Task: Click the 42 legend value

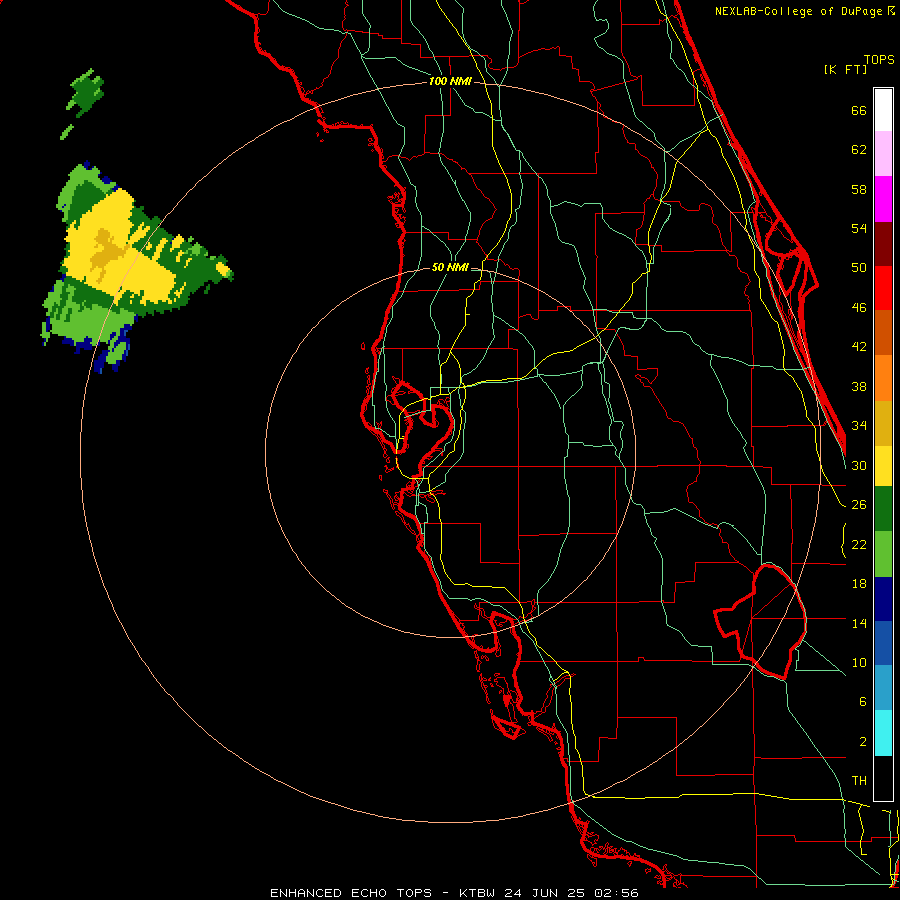Action: (859, 347)
